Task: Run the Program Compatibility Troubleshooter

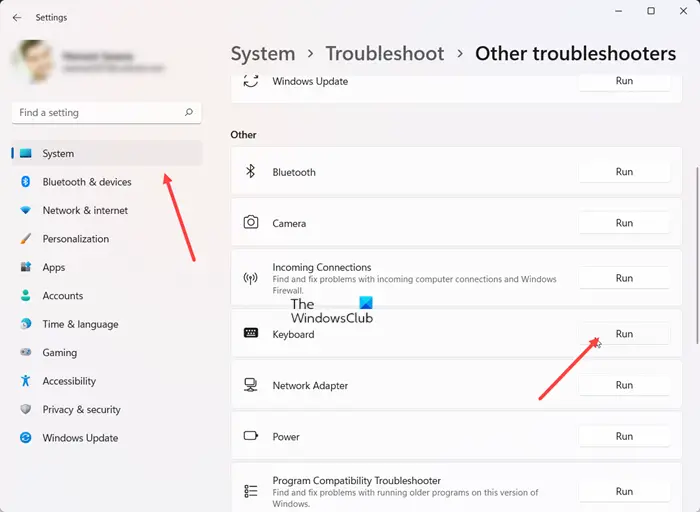Action: (624, 491)
